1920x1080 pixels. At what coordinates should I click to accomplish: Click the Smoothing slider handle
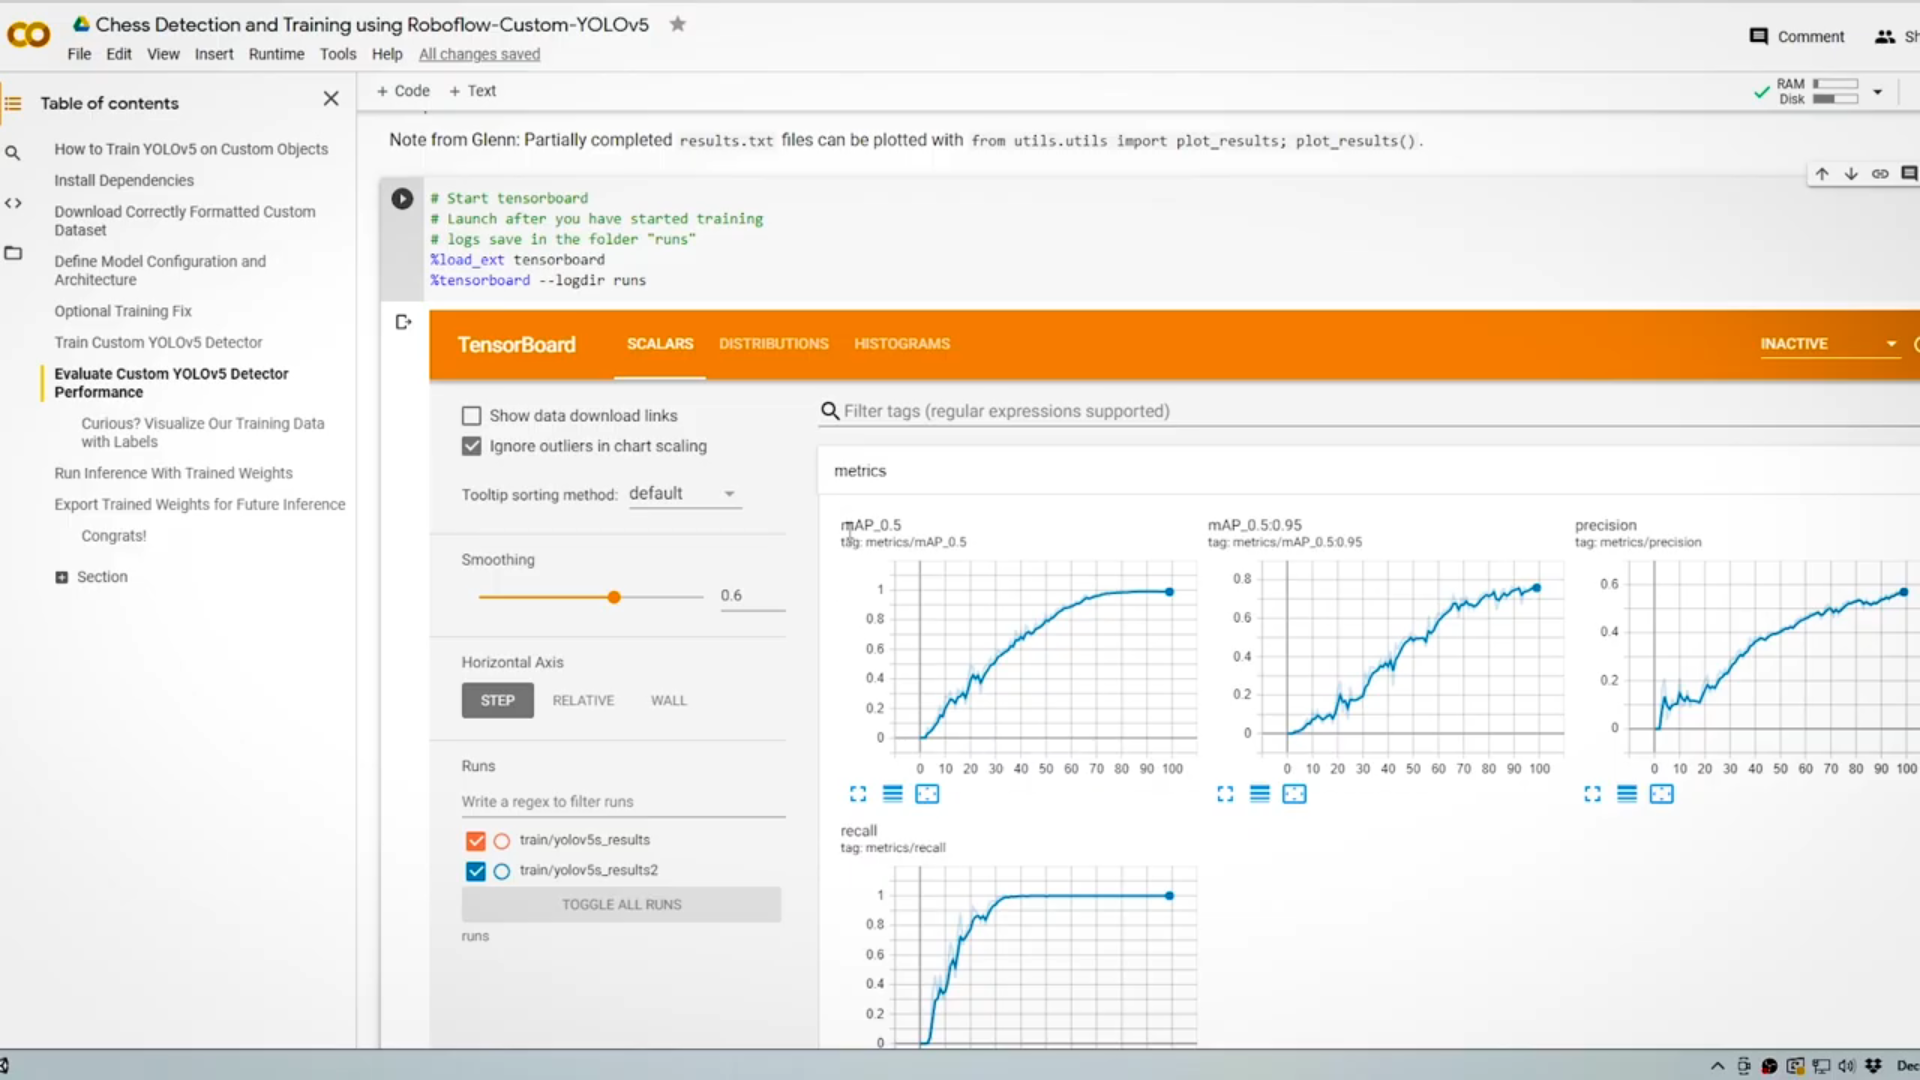[614, 597]
